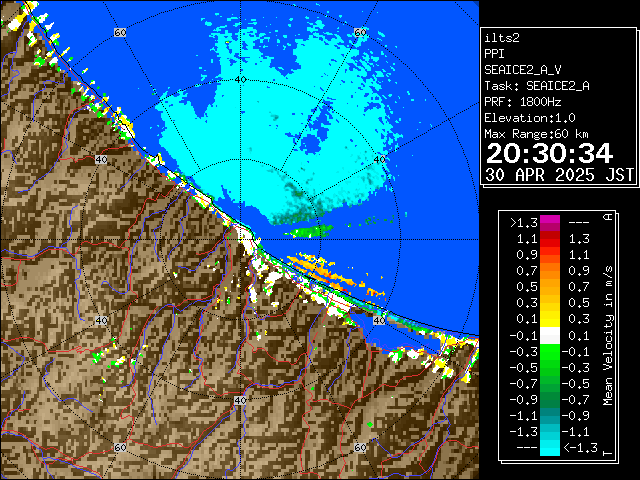Image resolution: width=640 pixels, height=480 pixels.
Task: Click the '20:30:34' timestamp
Action: 549,153
